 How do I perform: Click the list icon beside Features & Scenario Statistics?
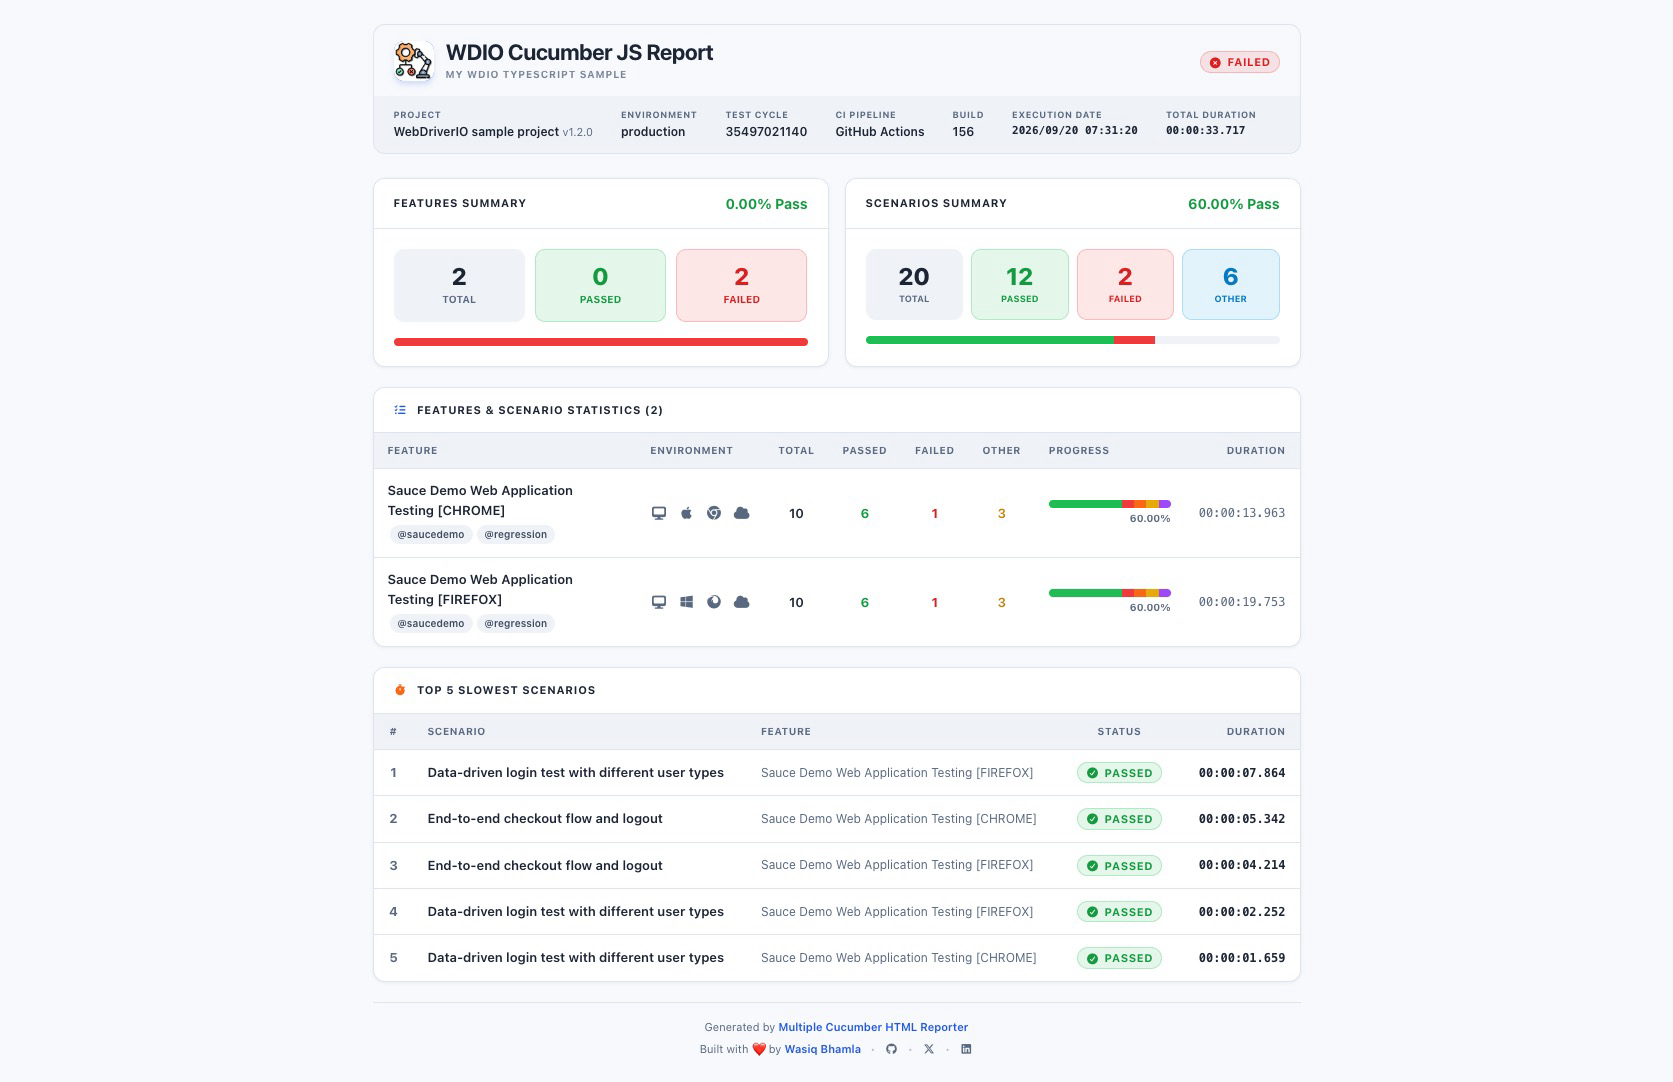tap(400, 410)
